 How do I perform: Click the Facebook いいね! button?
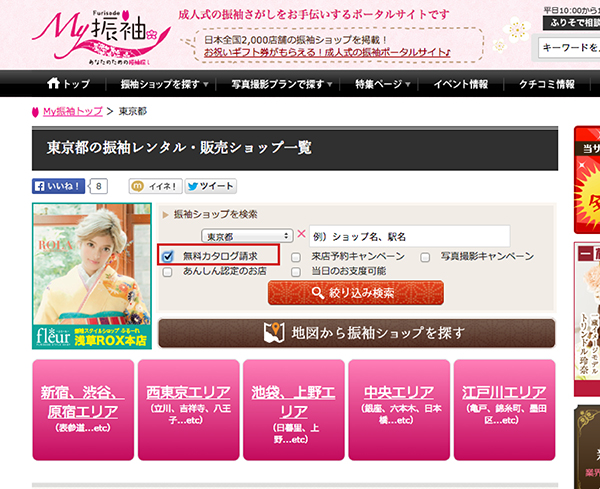tap(58, 186)
